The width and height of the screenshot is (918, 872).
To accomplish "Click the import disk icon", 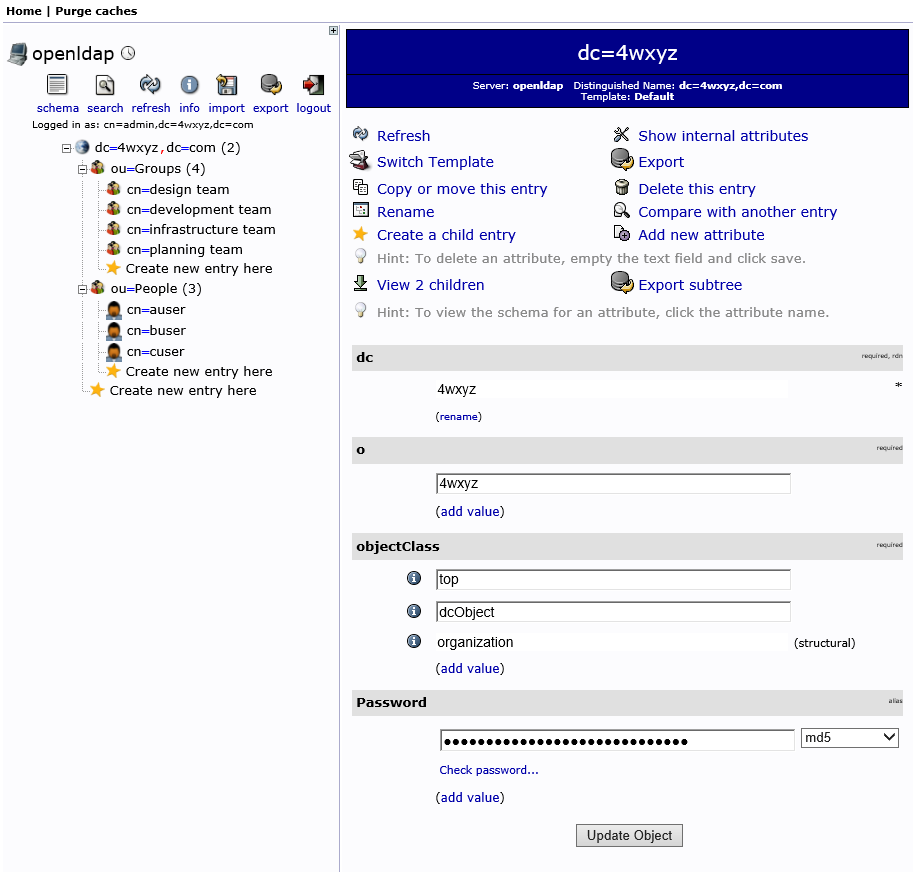I will [227, 86].
